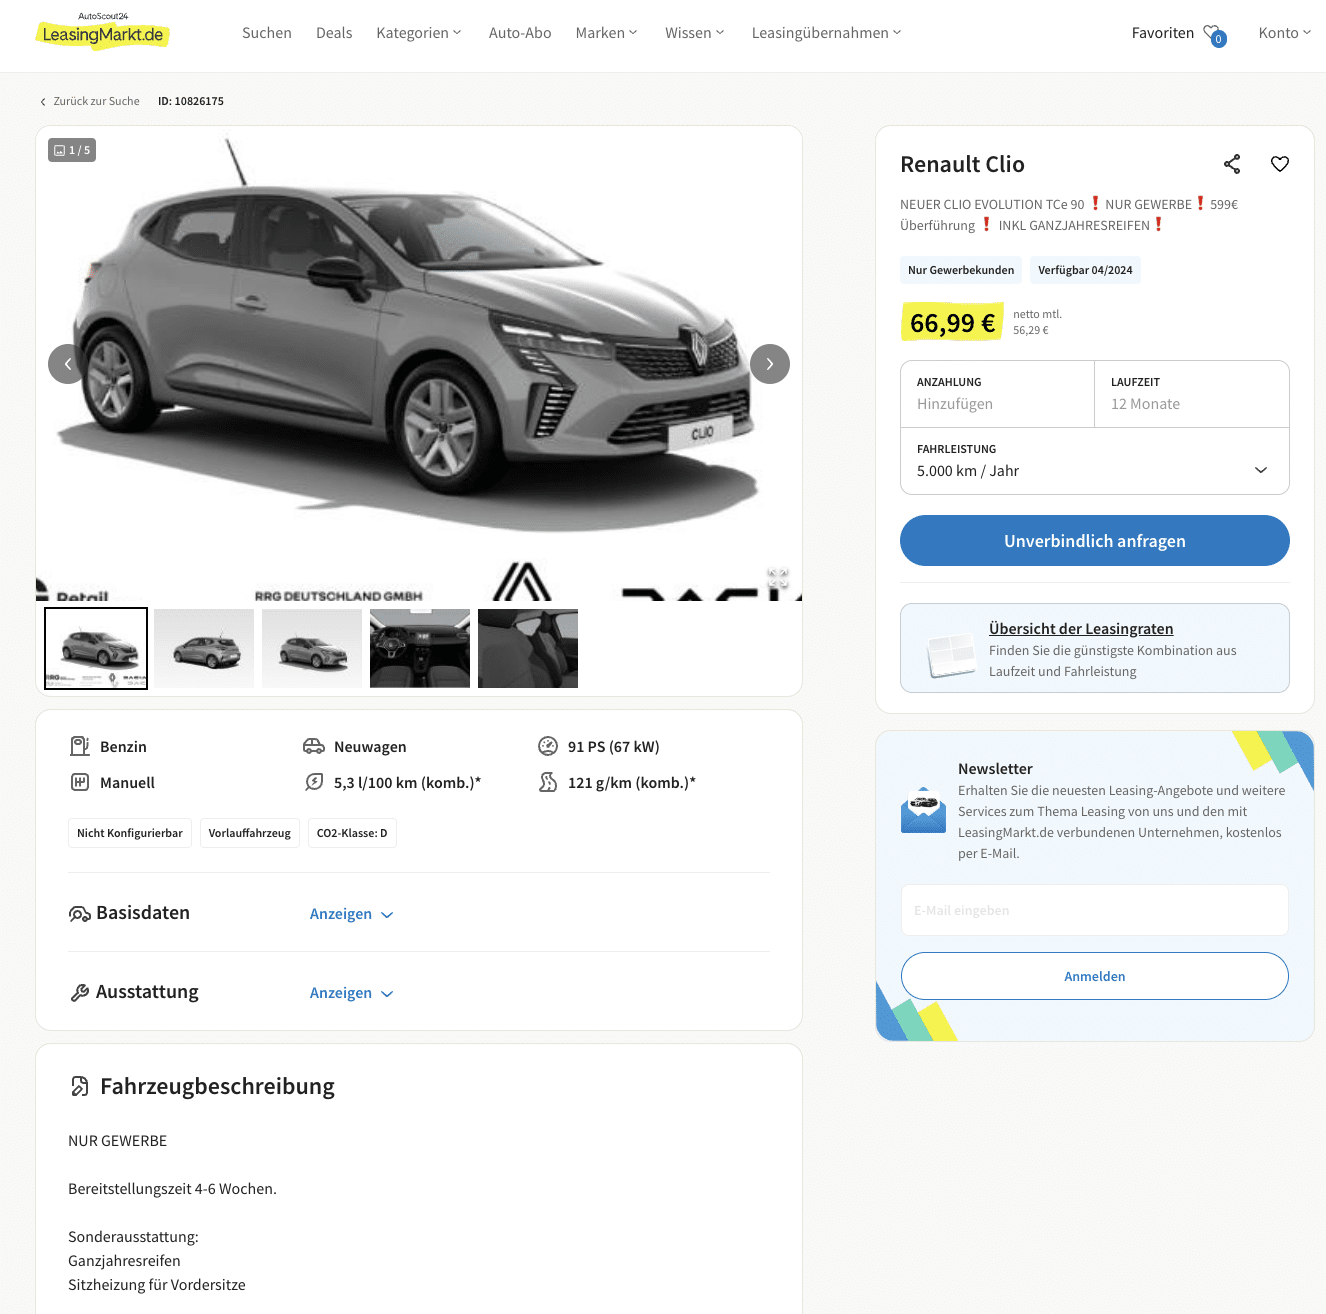Image resolution: width=1326 pixels, height=1314 pixels.
Task: Click the Vorlauffahrzeug tag
Action: (250, 833)
